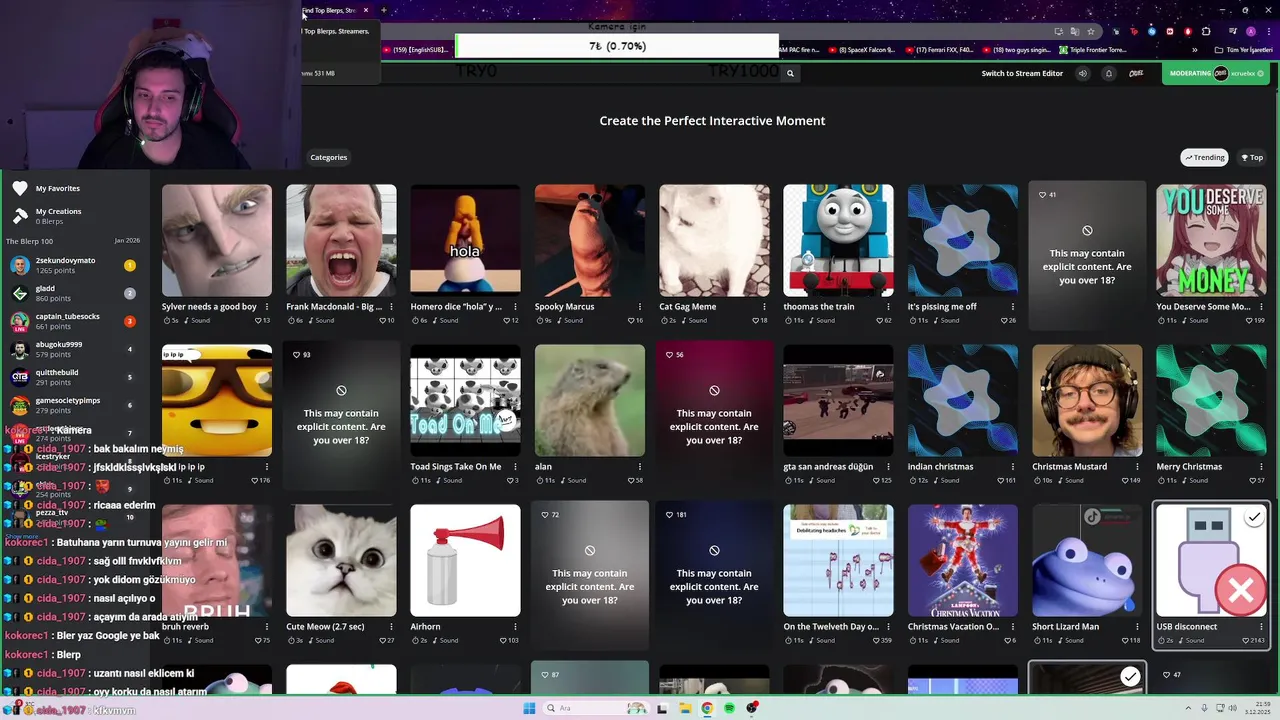Play the Airhorn blerp thumbnail
Screen dimensions: 1280x720
(465, 560)
